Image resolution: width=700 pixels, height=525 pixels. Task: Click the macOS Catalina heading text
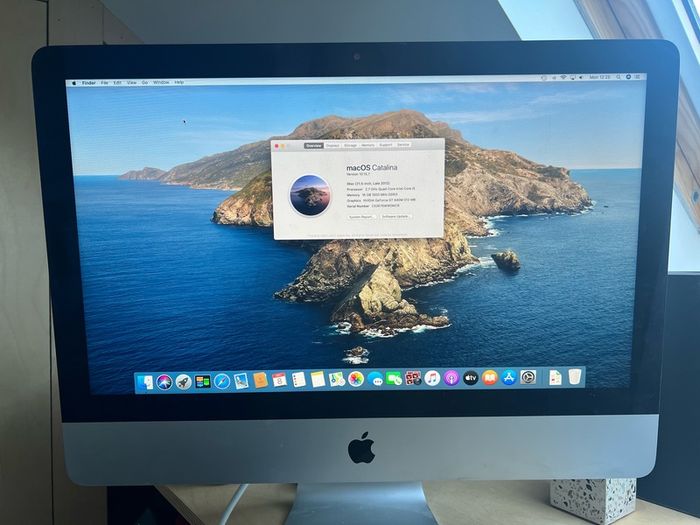click(372, 167)
